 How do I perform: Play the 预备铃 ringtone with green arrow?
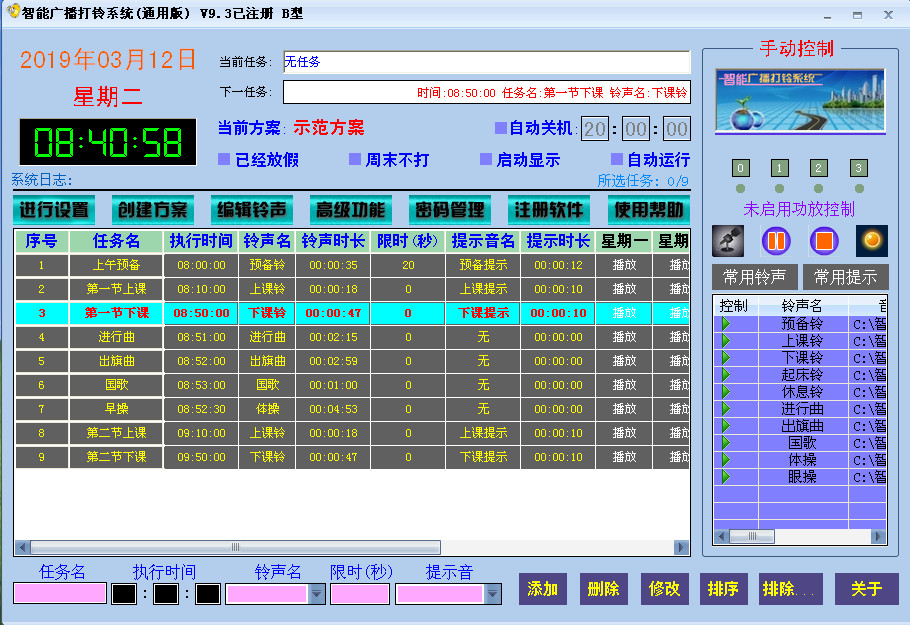point(726,324)
